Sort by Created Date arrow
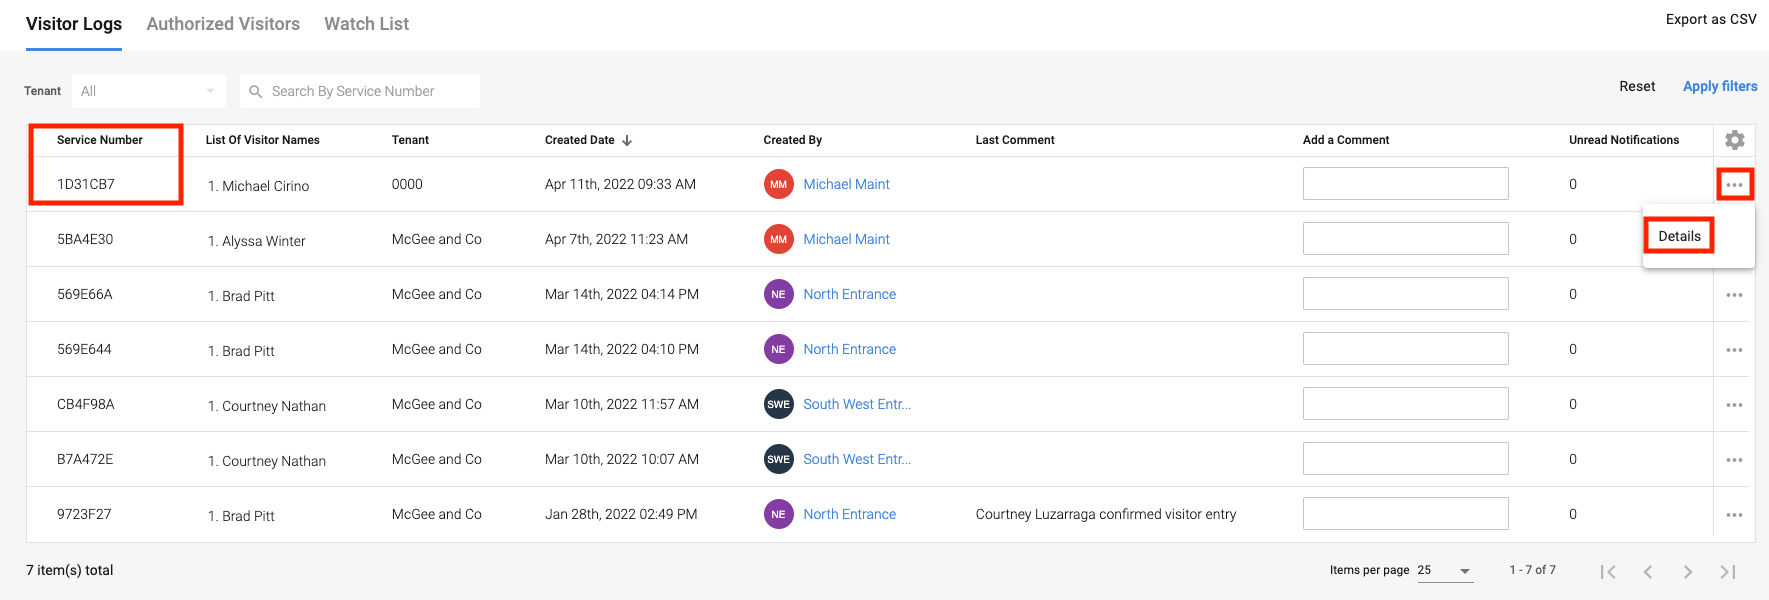 click(x=627, y=141)
